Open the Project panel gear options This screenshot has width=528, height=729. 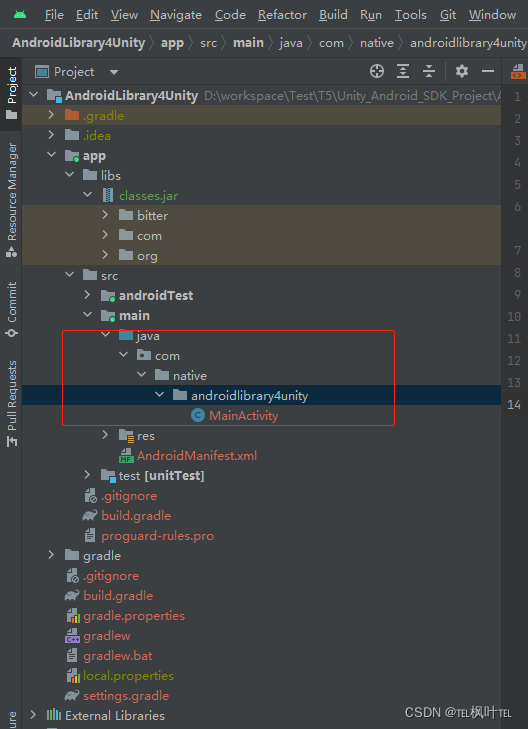point(462,71)
